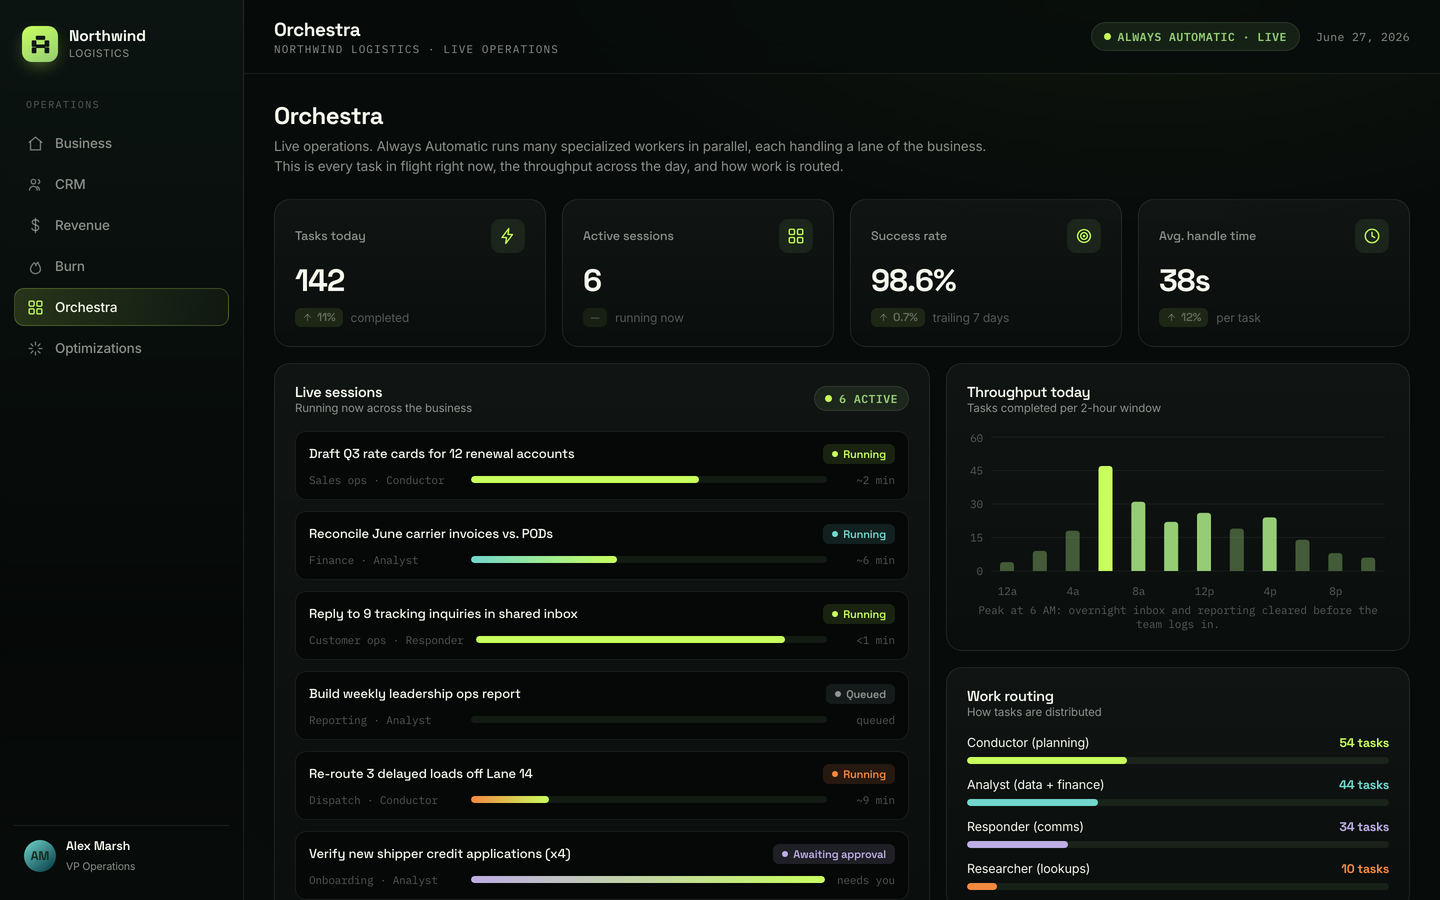Click the 44 tasks count for Analyst
Image resolution: width=1440 pixels, height=900 pixels.
(1364, 785)
